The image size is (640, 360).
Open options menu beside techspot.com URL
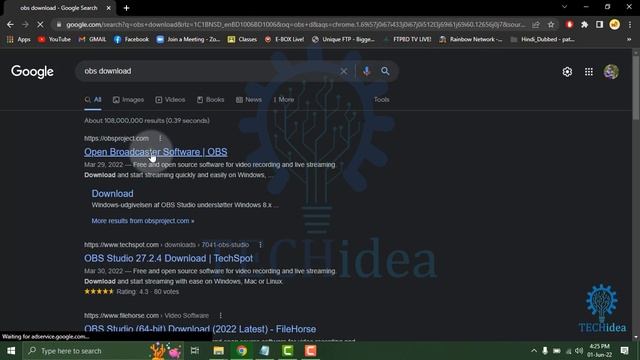260,245
